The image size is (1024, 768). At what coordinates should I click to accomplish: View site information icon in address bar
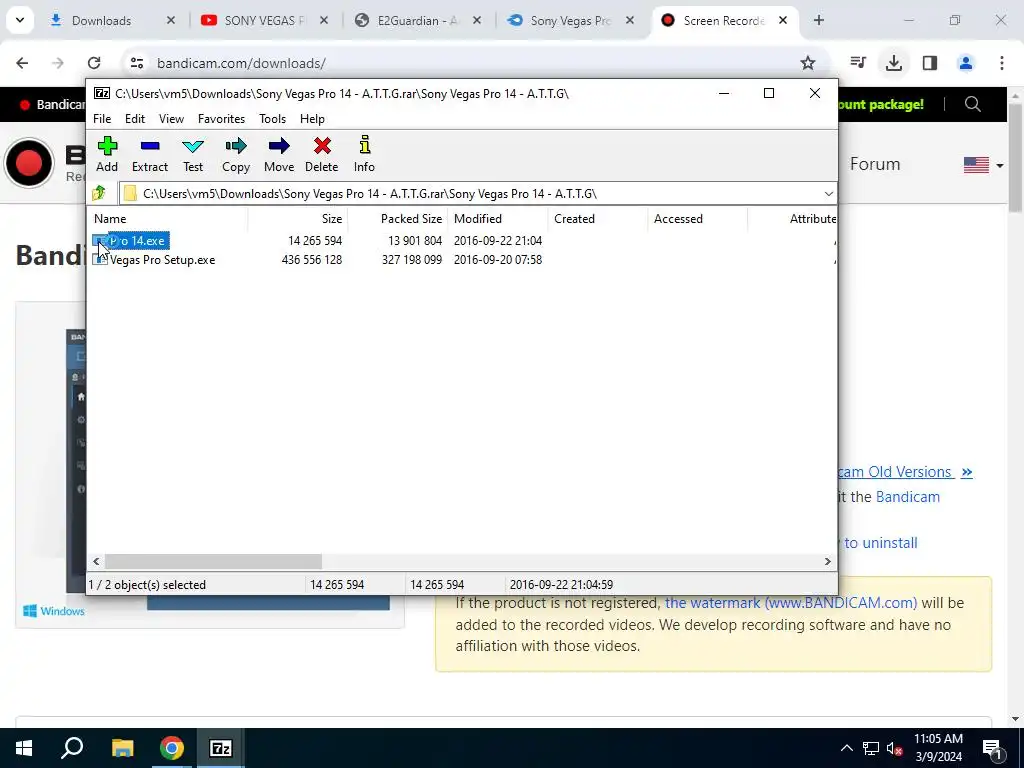(x=136, y=63)
